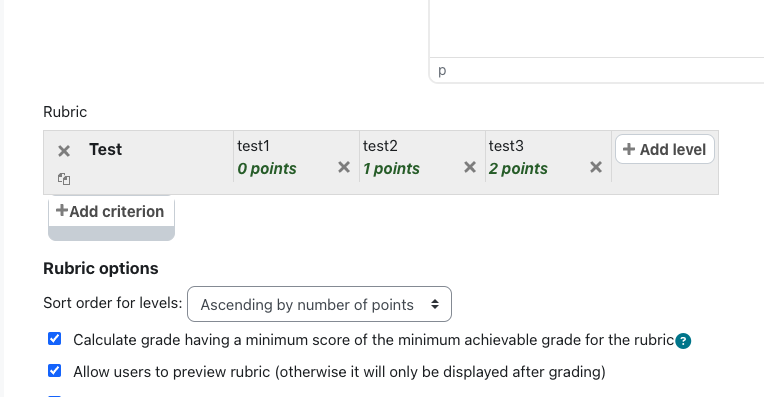Add a new criterion to rubric
This screenshot has height=397, width=764.
tap(111, 211)
